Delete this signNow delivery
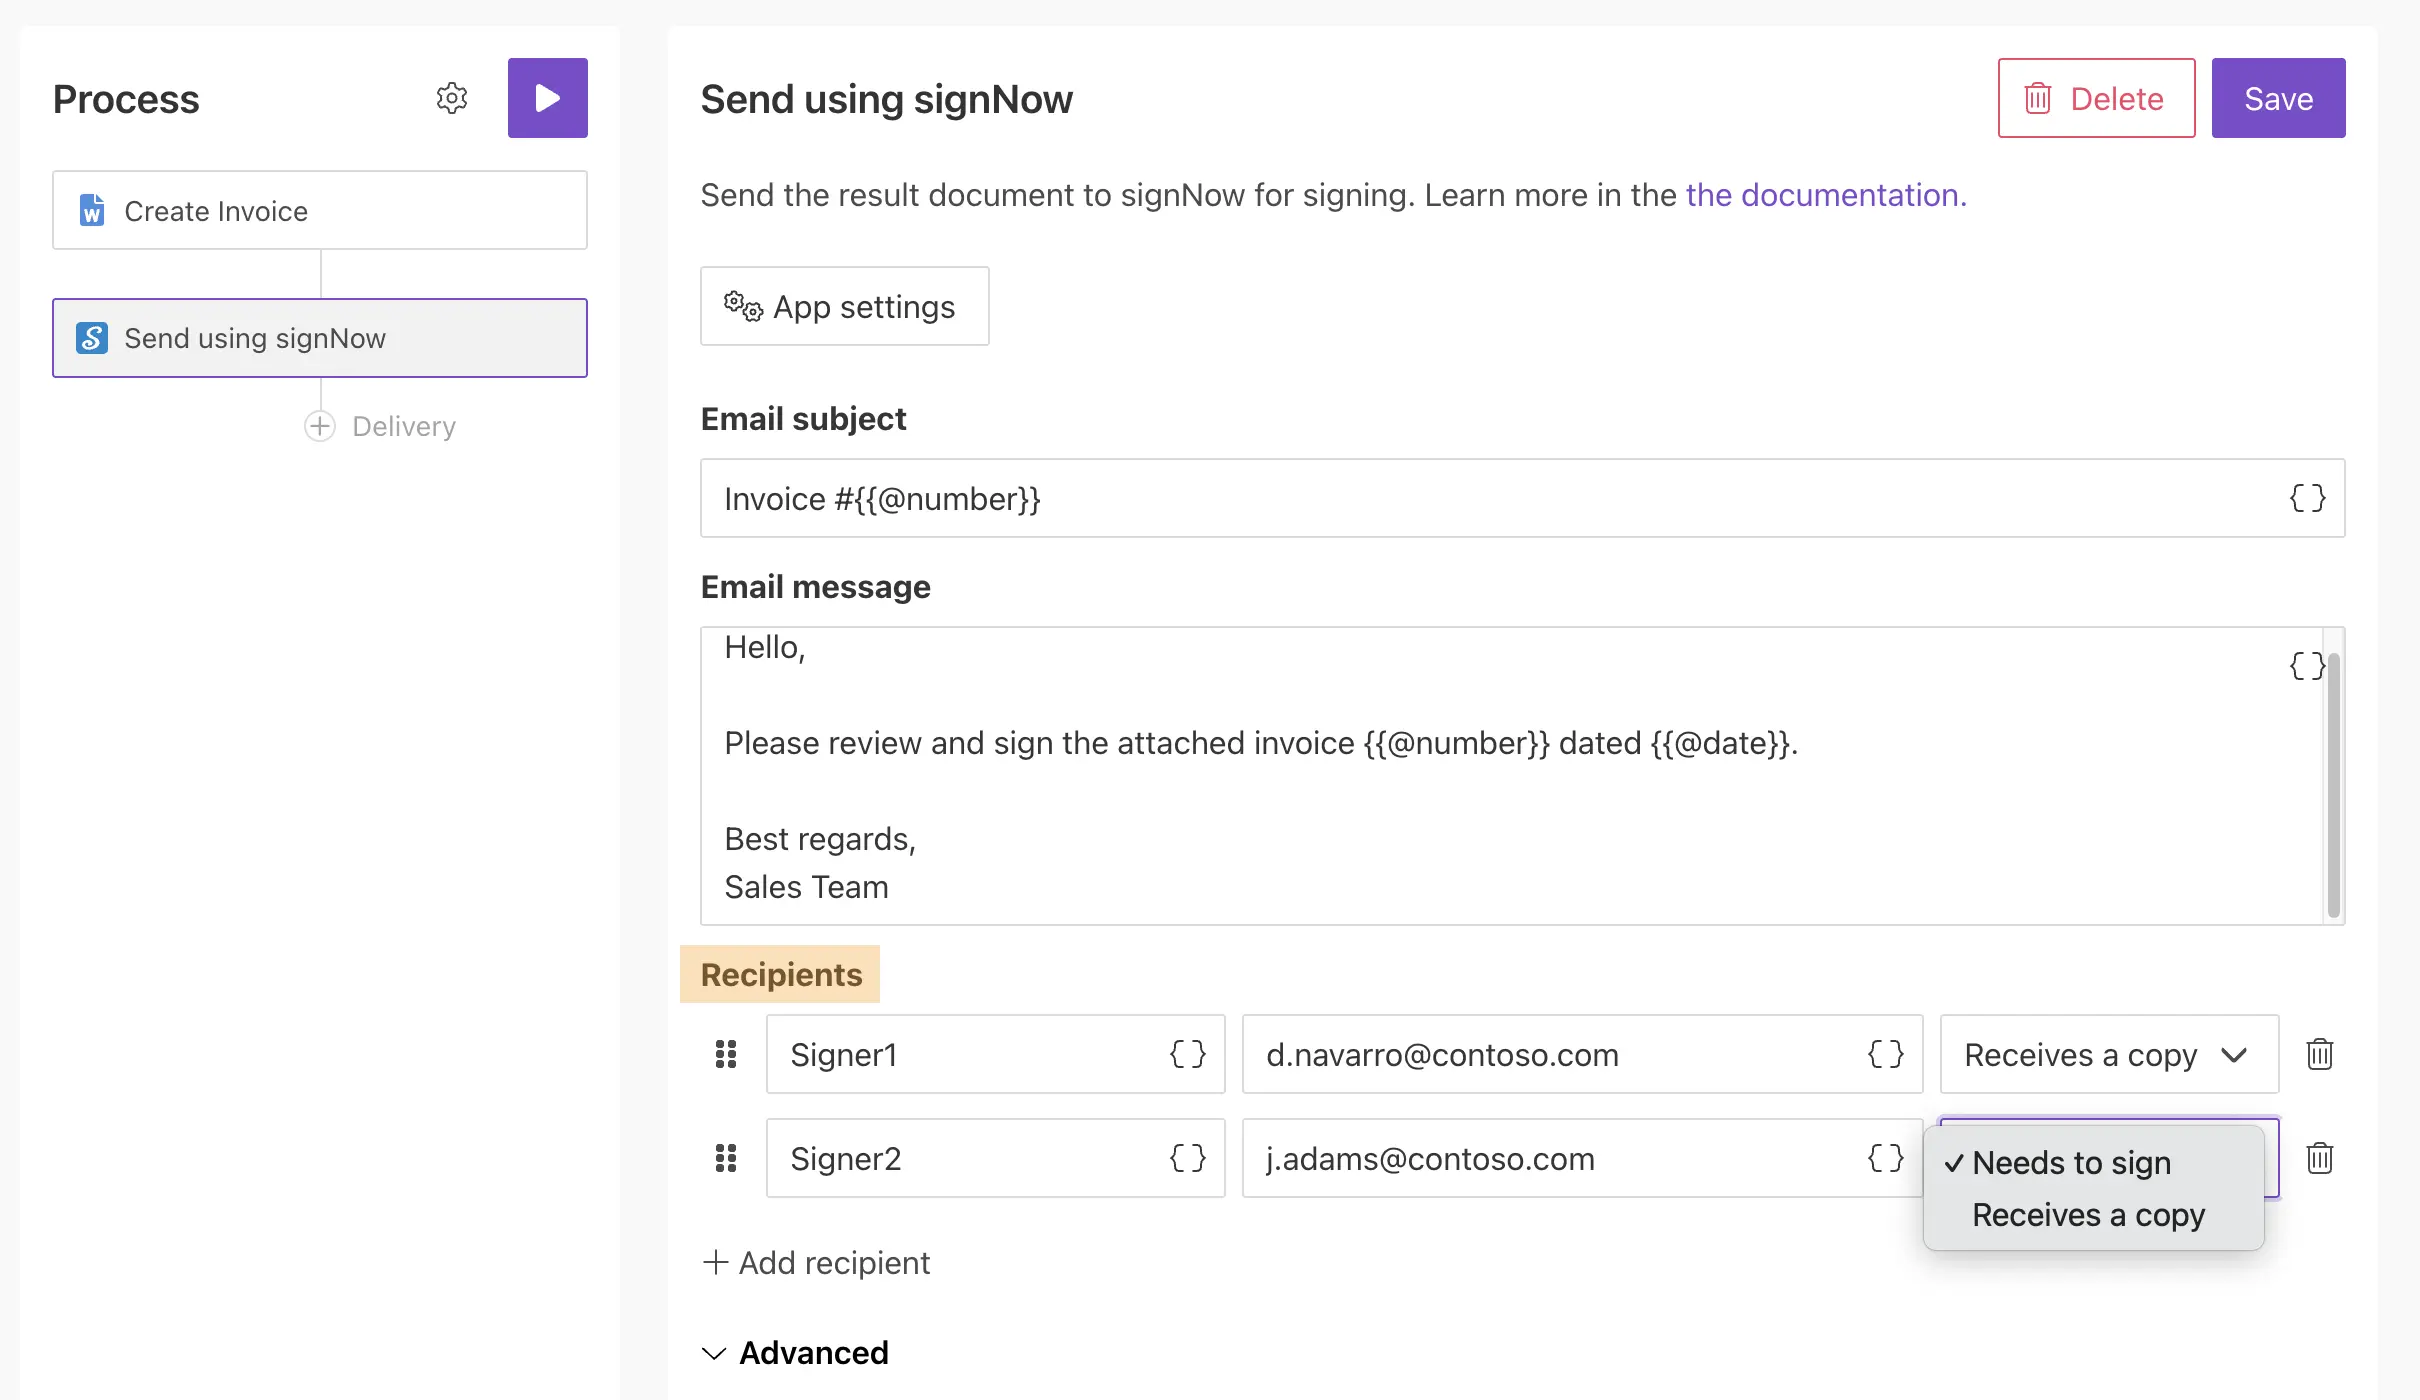Screen dimensions: 2420x1400 click(x=2096, y=98)
